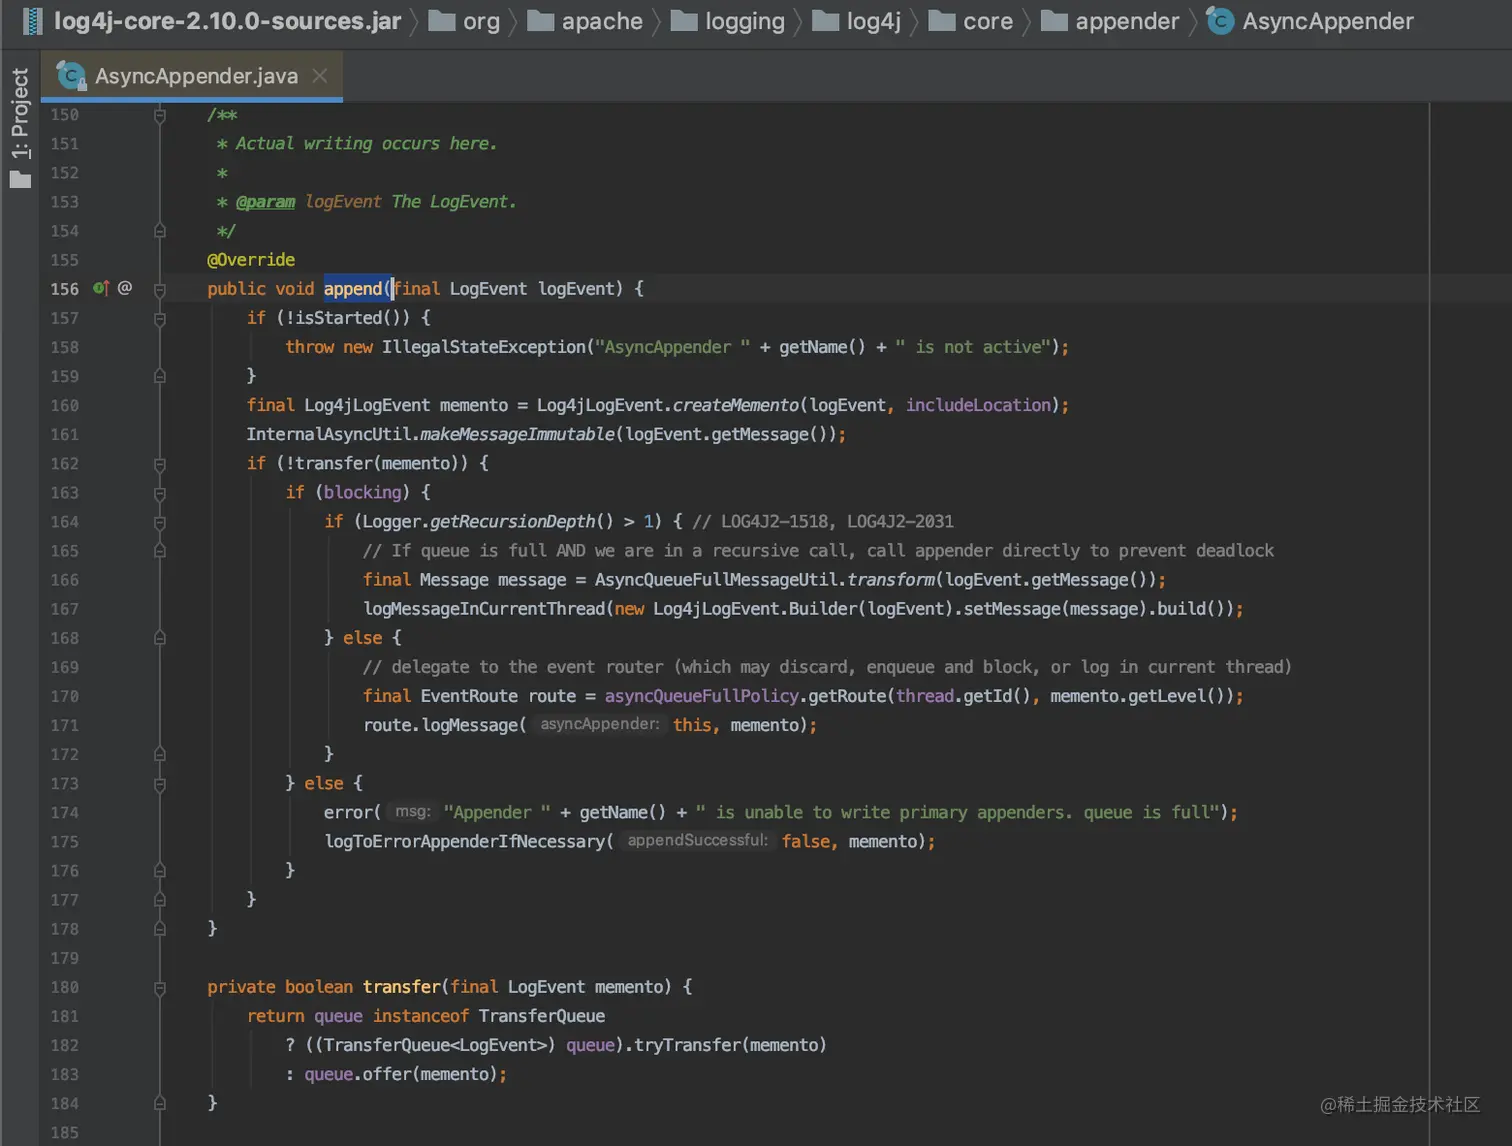Click the org folder icon in breadcrumb
Viewport: 1512px width, 1146px height.
(x=442, y=21)
